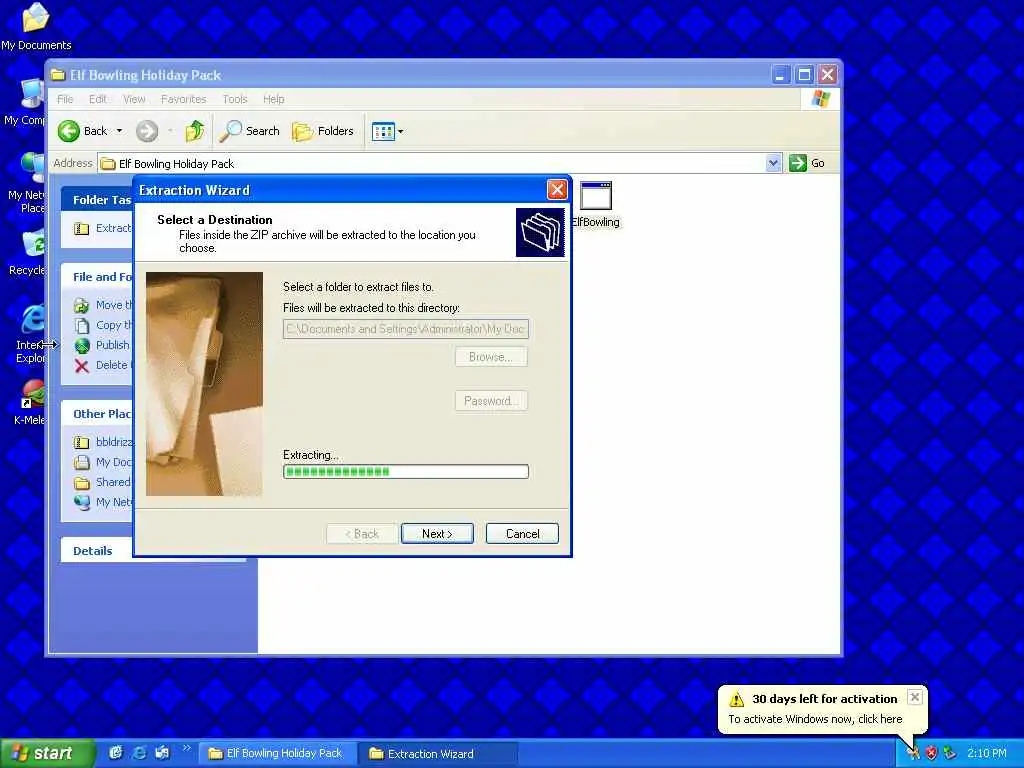Click Cancel in the Extraction Wizard
The width and height of the screenshot is (1024, 768).
click(522, 534)
